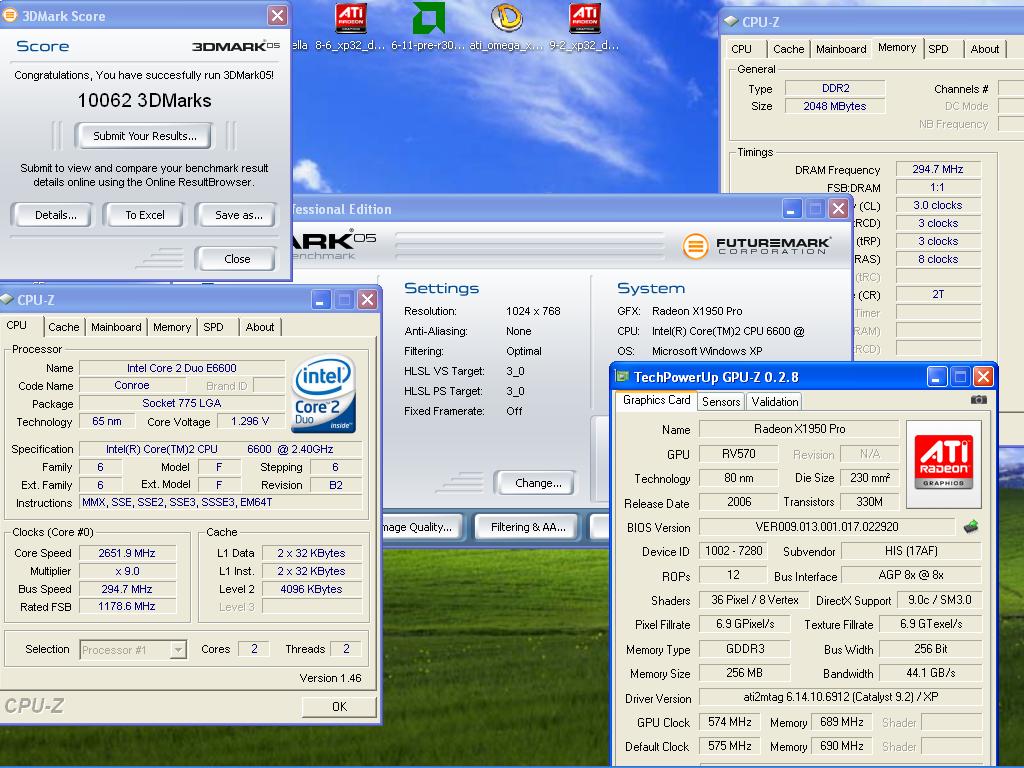Select the DRAM Frequency 294.7 MHz value
Viewport: 1024px width, 768px height.
click(938, 169)
